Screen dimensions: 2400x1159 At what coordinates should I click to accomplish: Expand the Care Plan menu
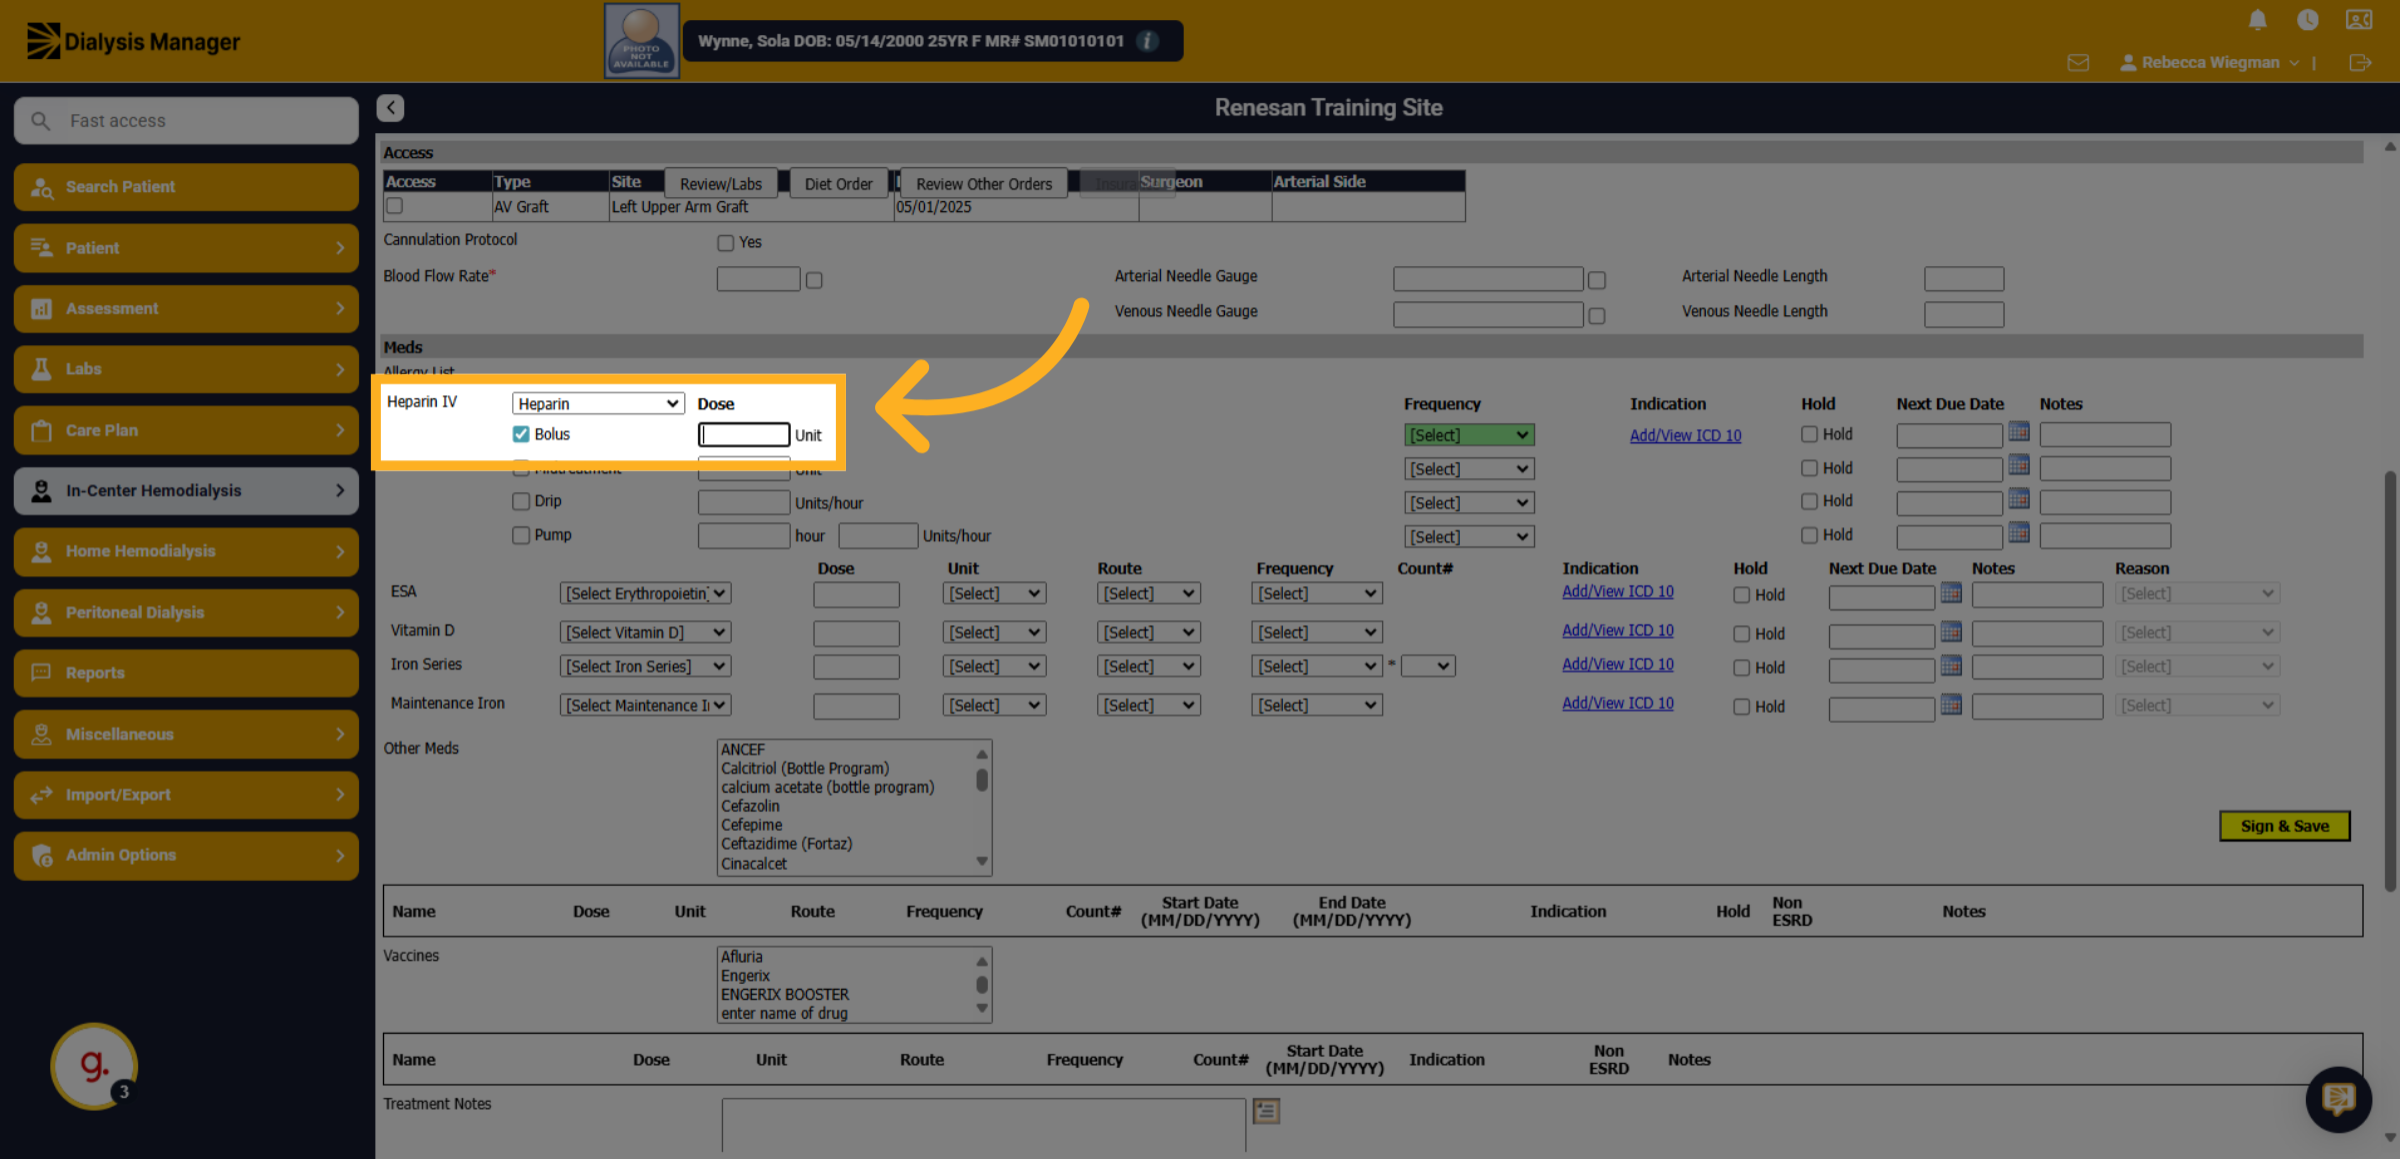pos(186,430)
